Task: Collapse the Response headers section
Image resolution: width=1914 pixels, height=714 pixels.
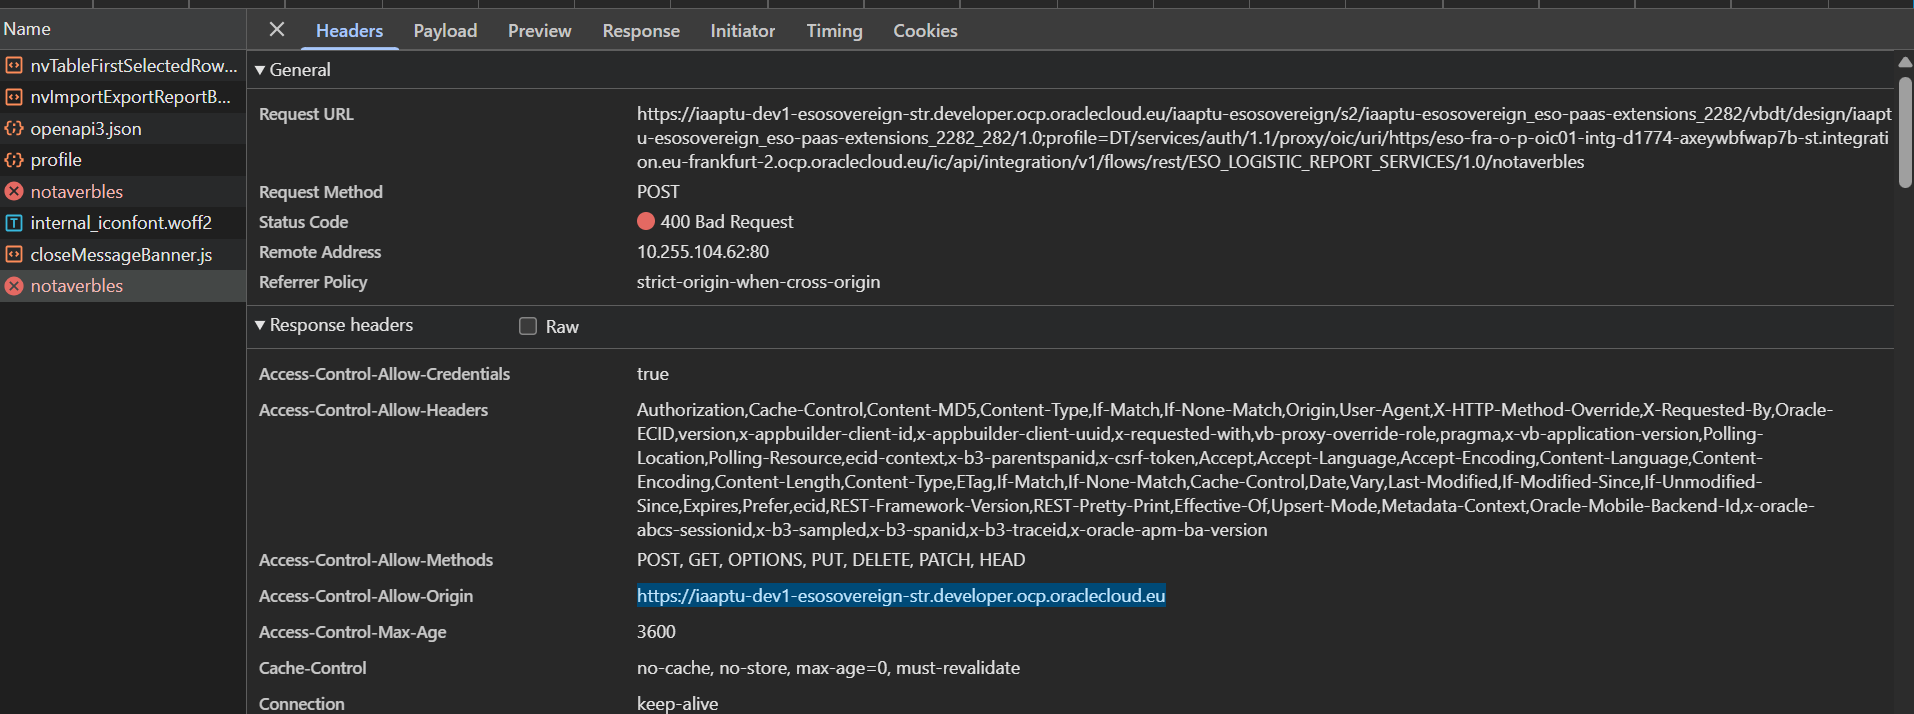Action: pyautogui.click(x=260, y=325)
